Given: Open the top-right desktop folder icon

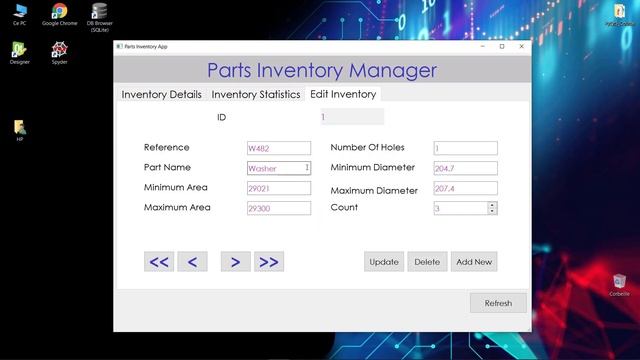Looking at the screenshot, I should click(620, 15).
